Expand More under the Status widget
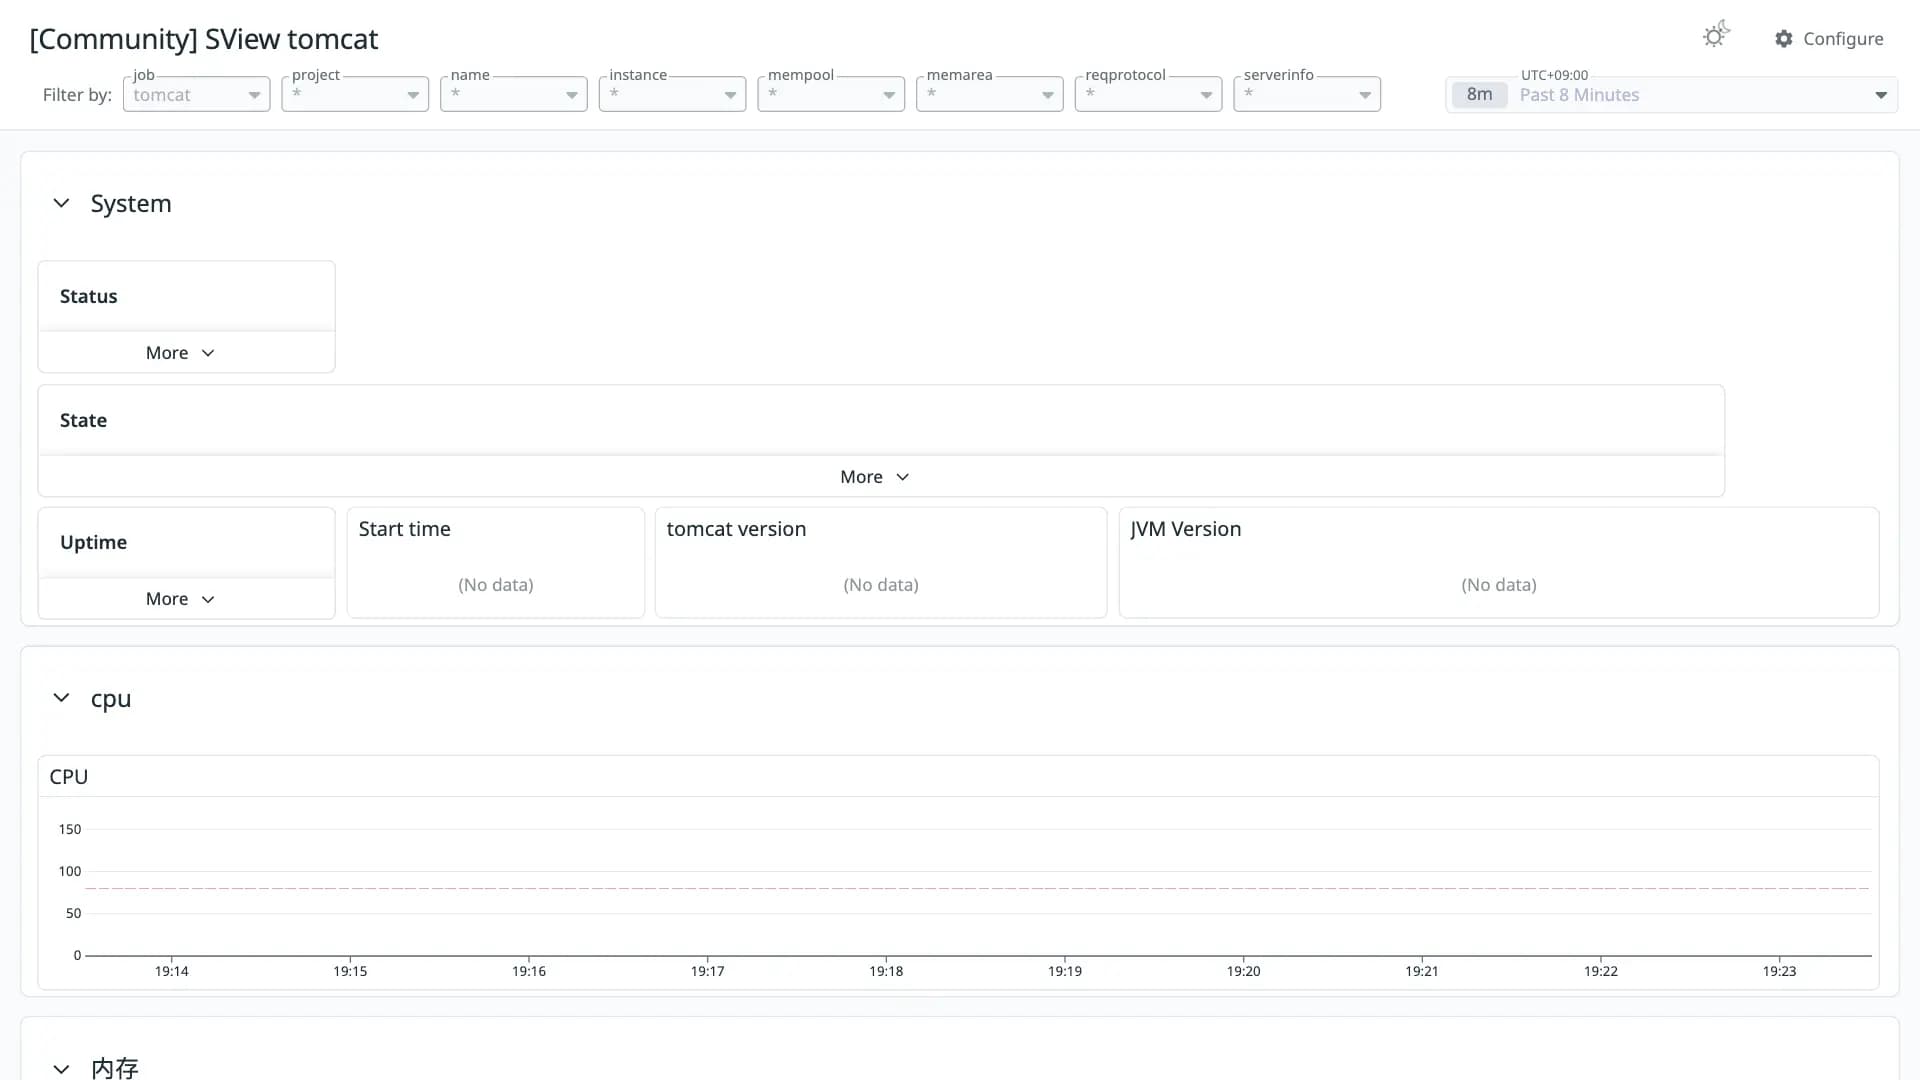This screenshot has width=1920, height=1080. pyautogui.click(x=180, y=353)
